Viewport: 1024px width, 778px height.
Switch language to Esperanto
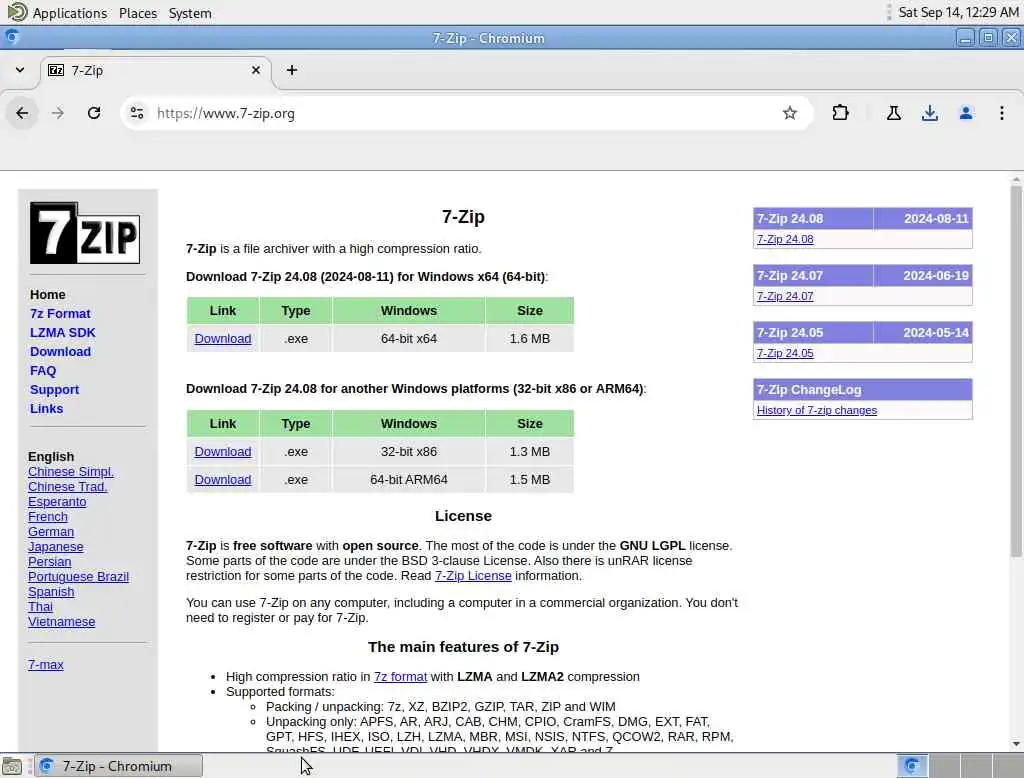[57, 502]
